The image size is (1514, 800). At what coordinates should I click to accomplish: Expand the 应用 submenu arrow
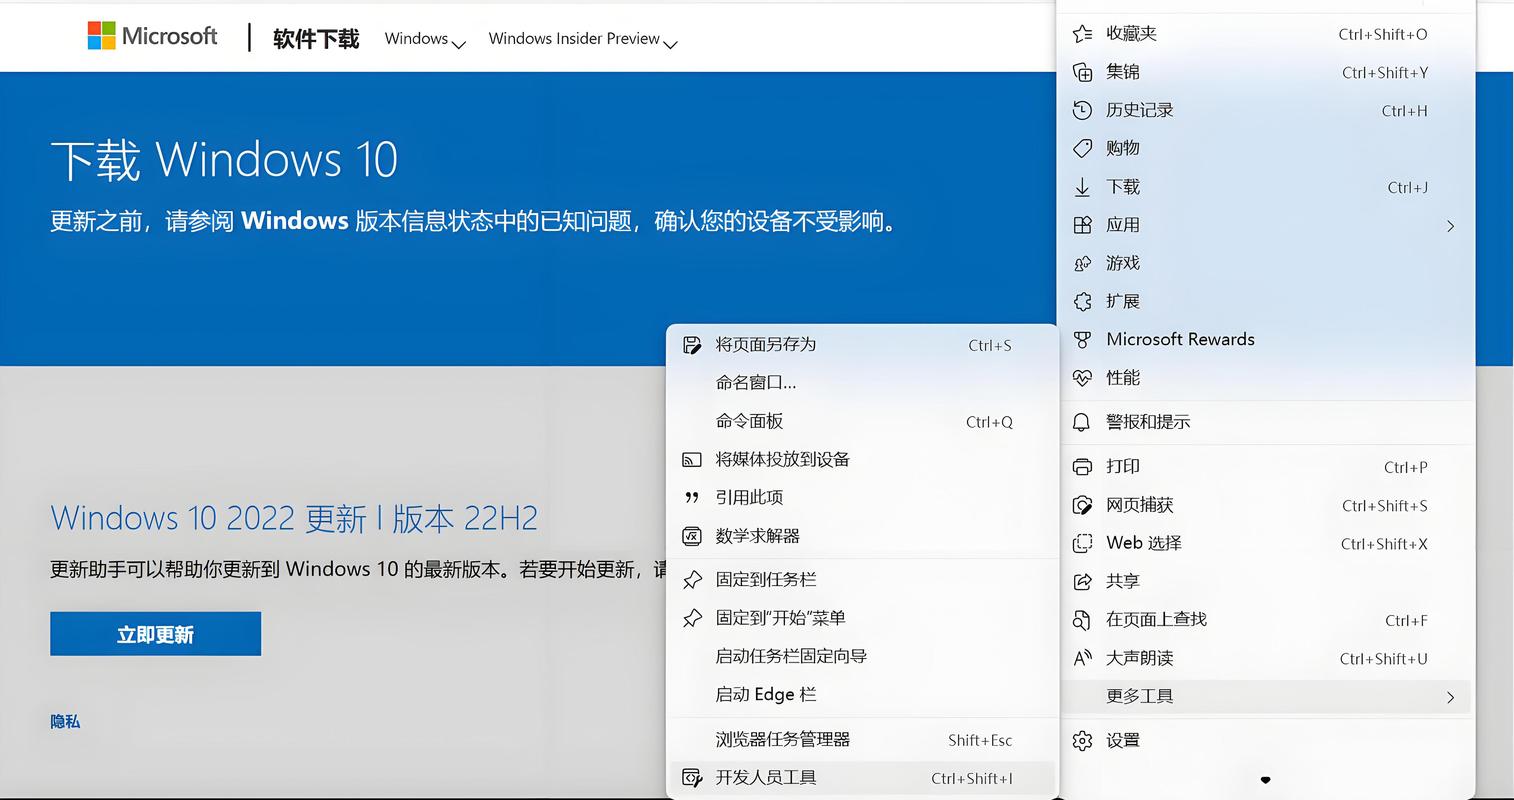(1451, 226)
